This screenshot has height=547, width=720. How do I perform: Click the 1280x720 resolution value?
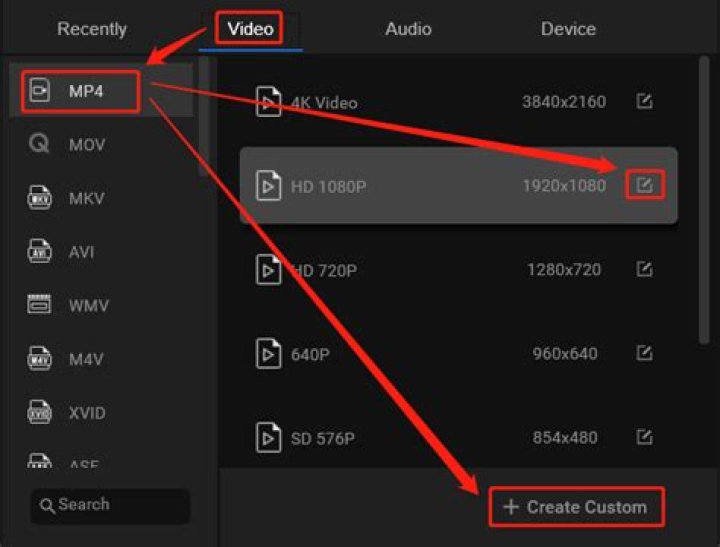tap(564, 270)
